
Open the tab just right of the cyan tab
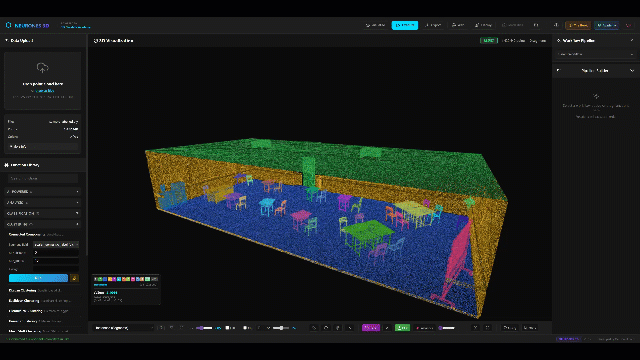(x=433, y=25)
